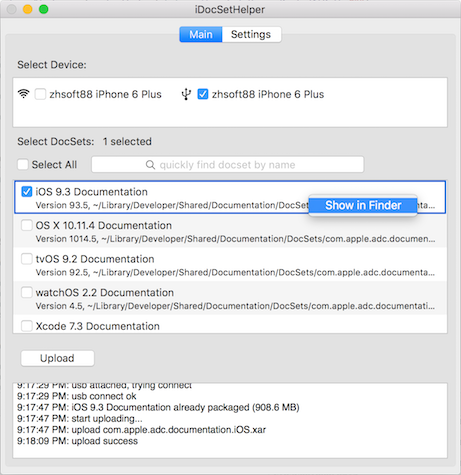The image size is (461, 475).
Task: Switch to the Settings tab
Action: click(x=251, y=34)
